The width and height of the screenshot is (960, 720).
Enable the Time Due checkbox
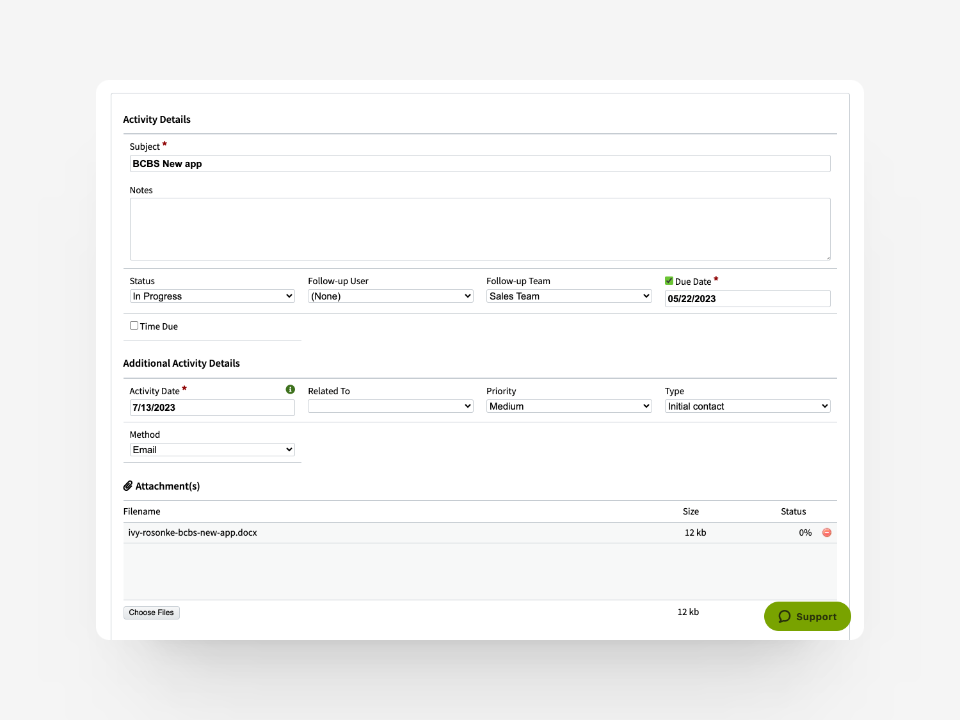(x=133, y=325)
